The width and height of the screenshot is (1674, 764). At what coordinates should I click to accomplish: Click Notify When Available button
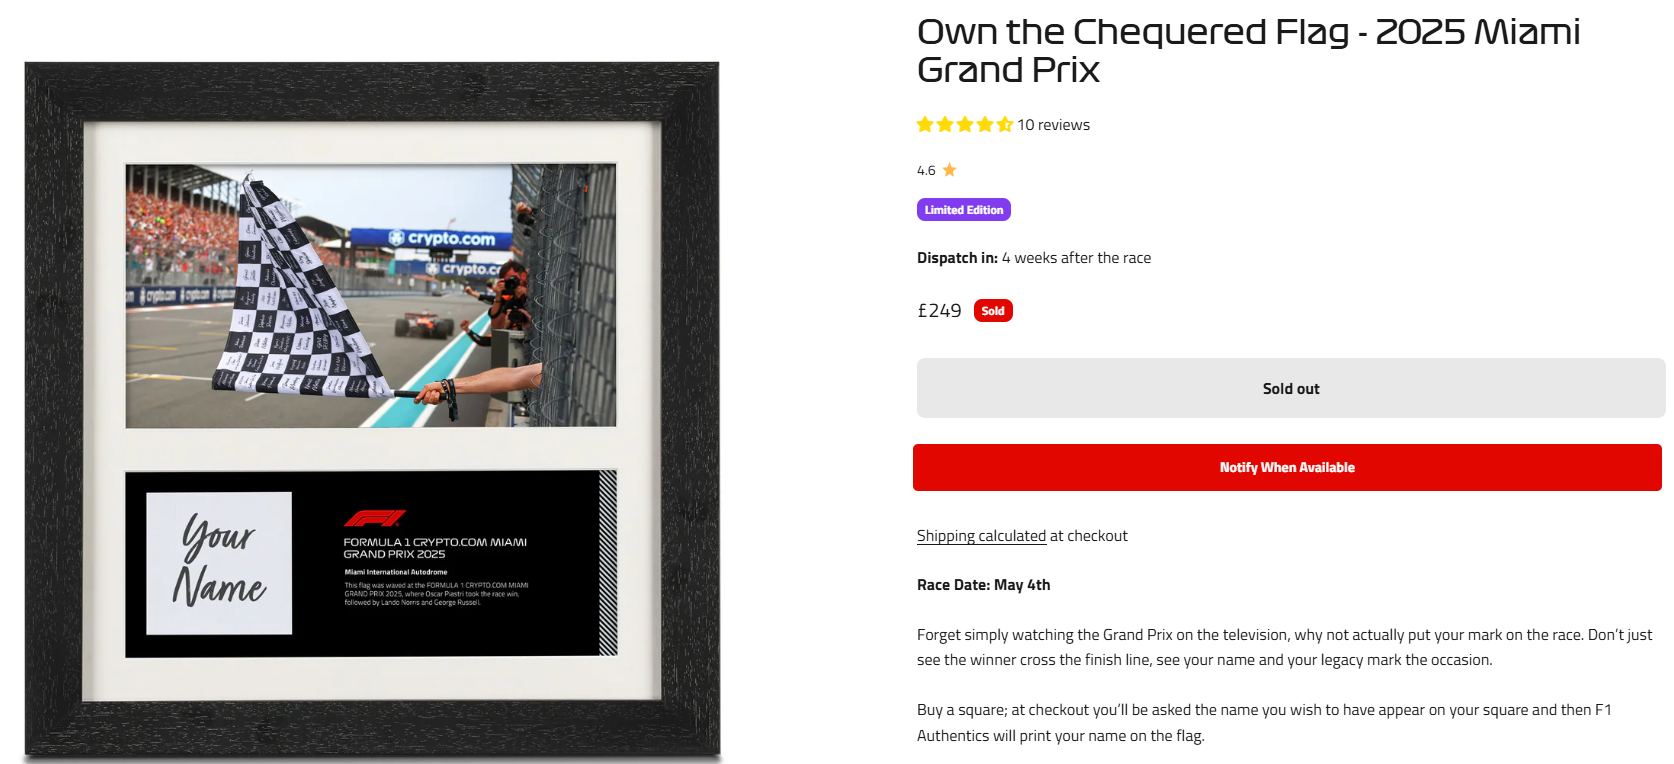tap(1287, 467)
